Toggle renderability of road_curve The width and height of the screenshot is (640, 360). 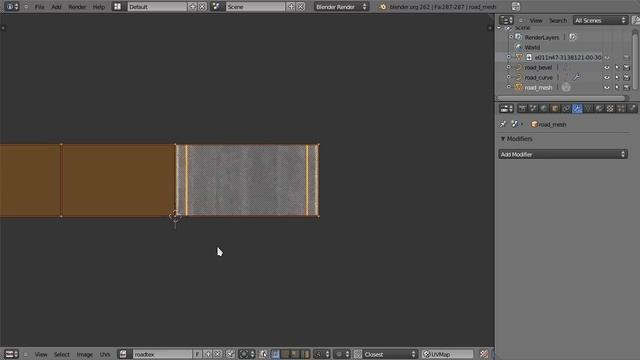pos(627,77)
